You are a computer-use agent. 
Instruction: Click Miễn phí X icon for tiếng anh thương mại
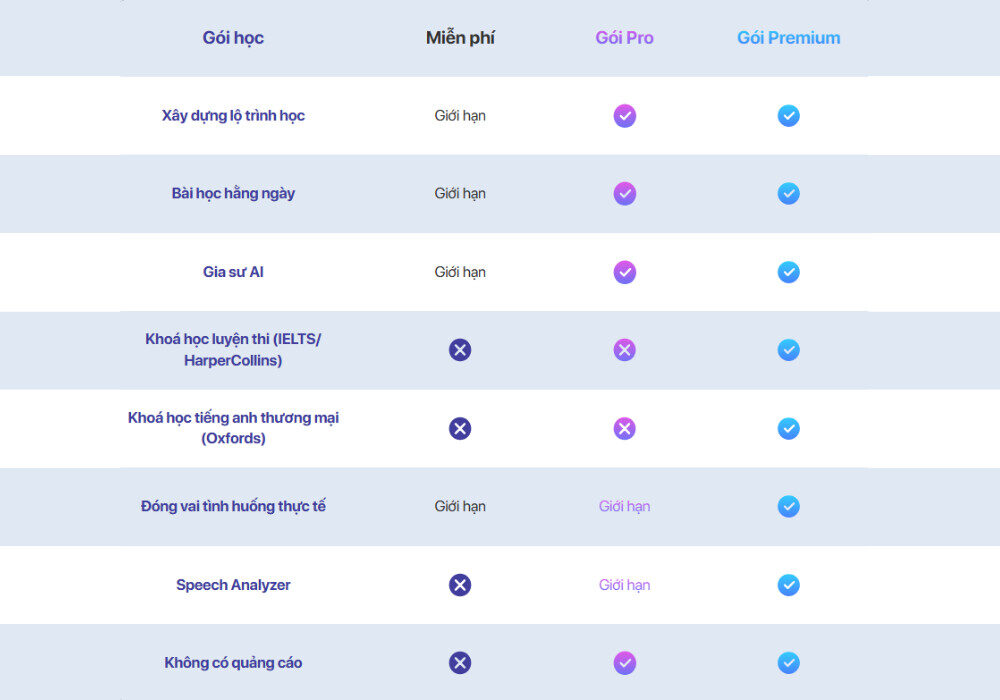(460, 429)
